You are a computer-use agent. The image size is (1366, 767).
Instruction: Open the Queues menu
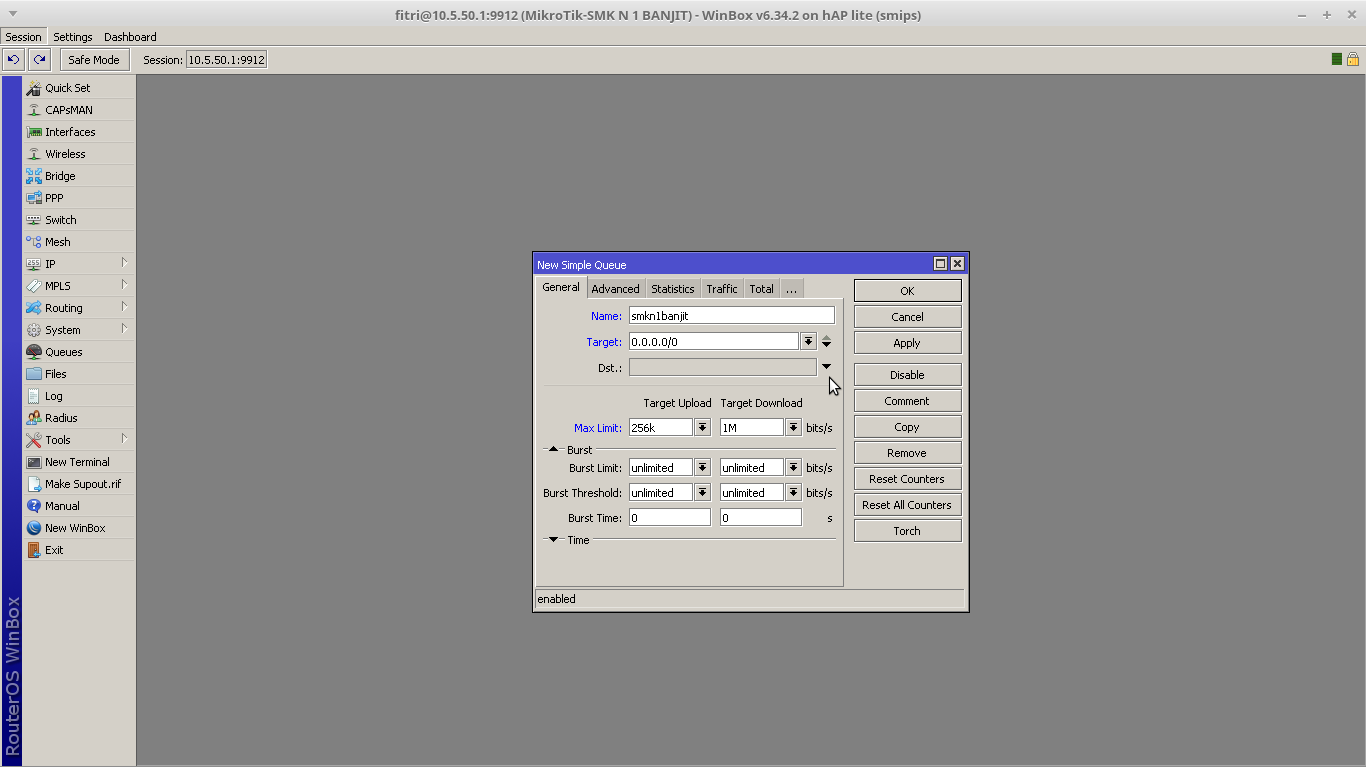[x=78, y=352]
